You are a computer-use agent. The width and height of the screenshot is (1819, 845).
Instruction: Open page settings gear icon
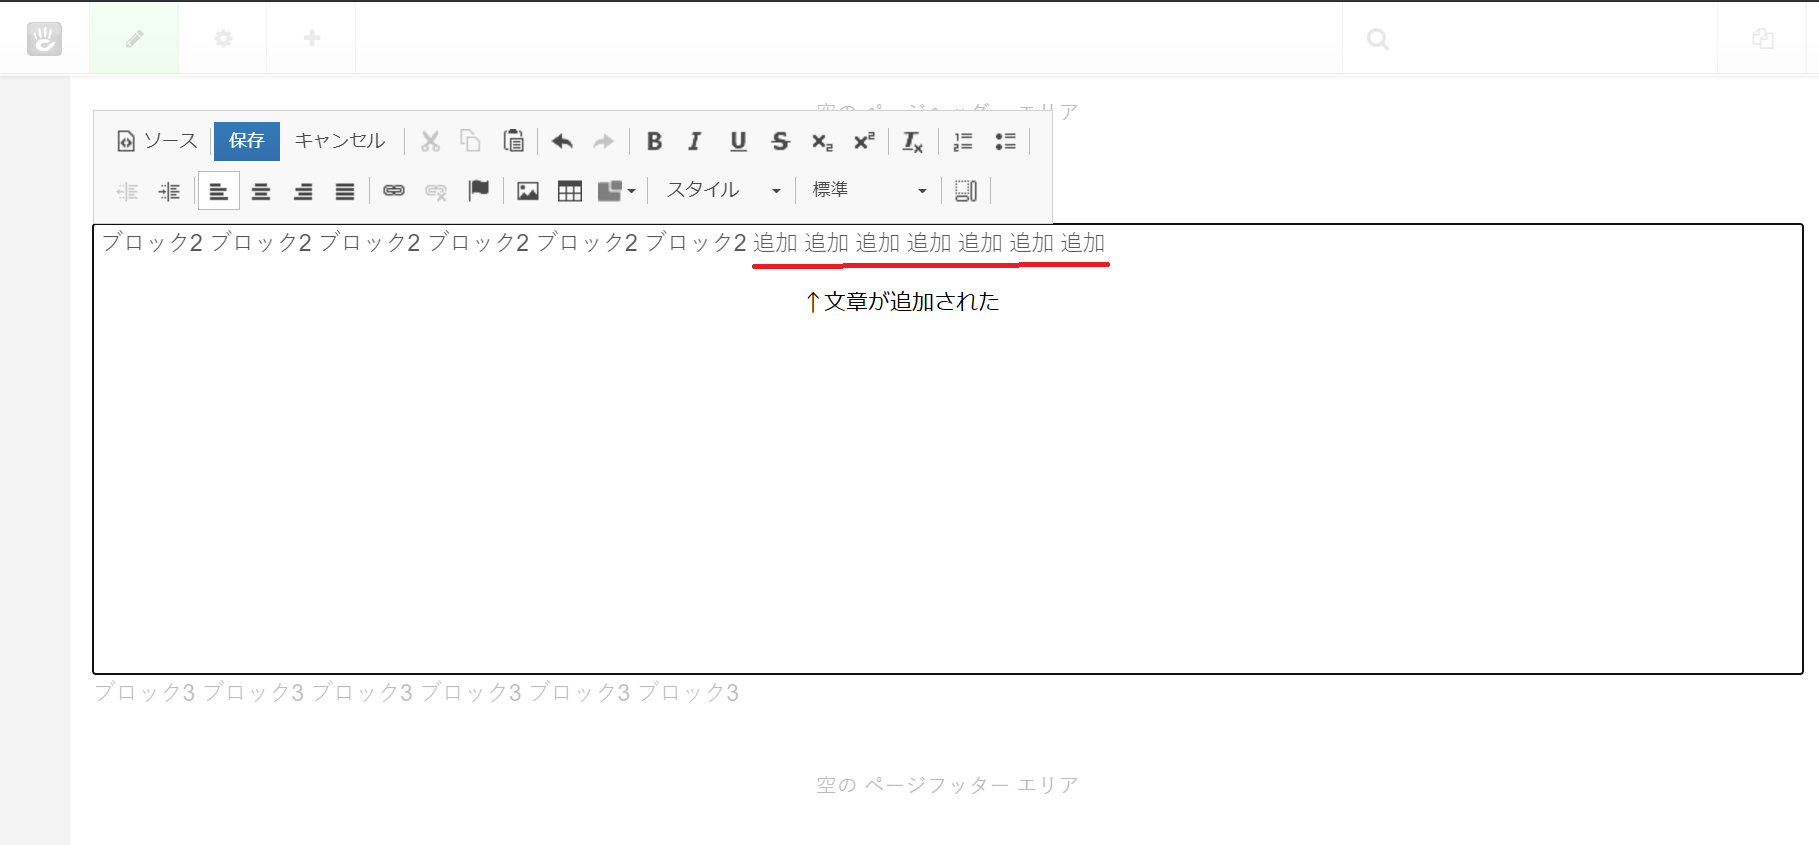(223, 38)
